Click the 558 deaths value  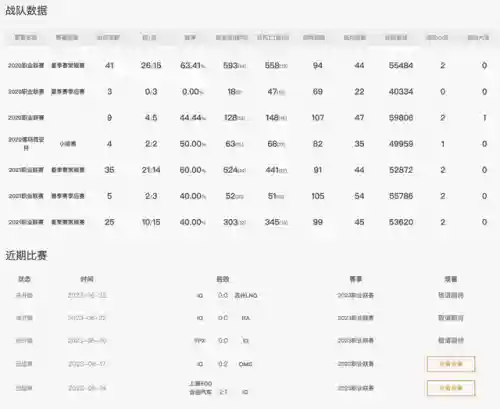pyautogui.click(x=276, y=65)
